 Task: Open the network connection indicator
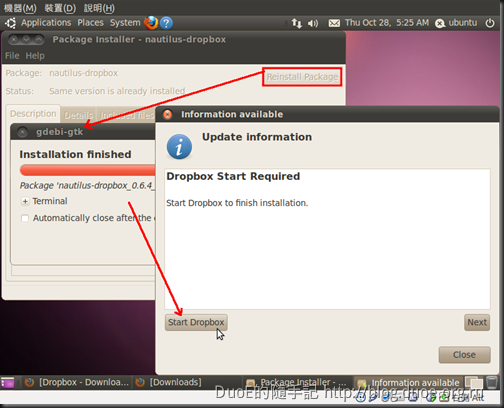click(297, 23)
